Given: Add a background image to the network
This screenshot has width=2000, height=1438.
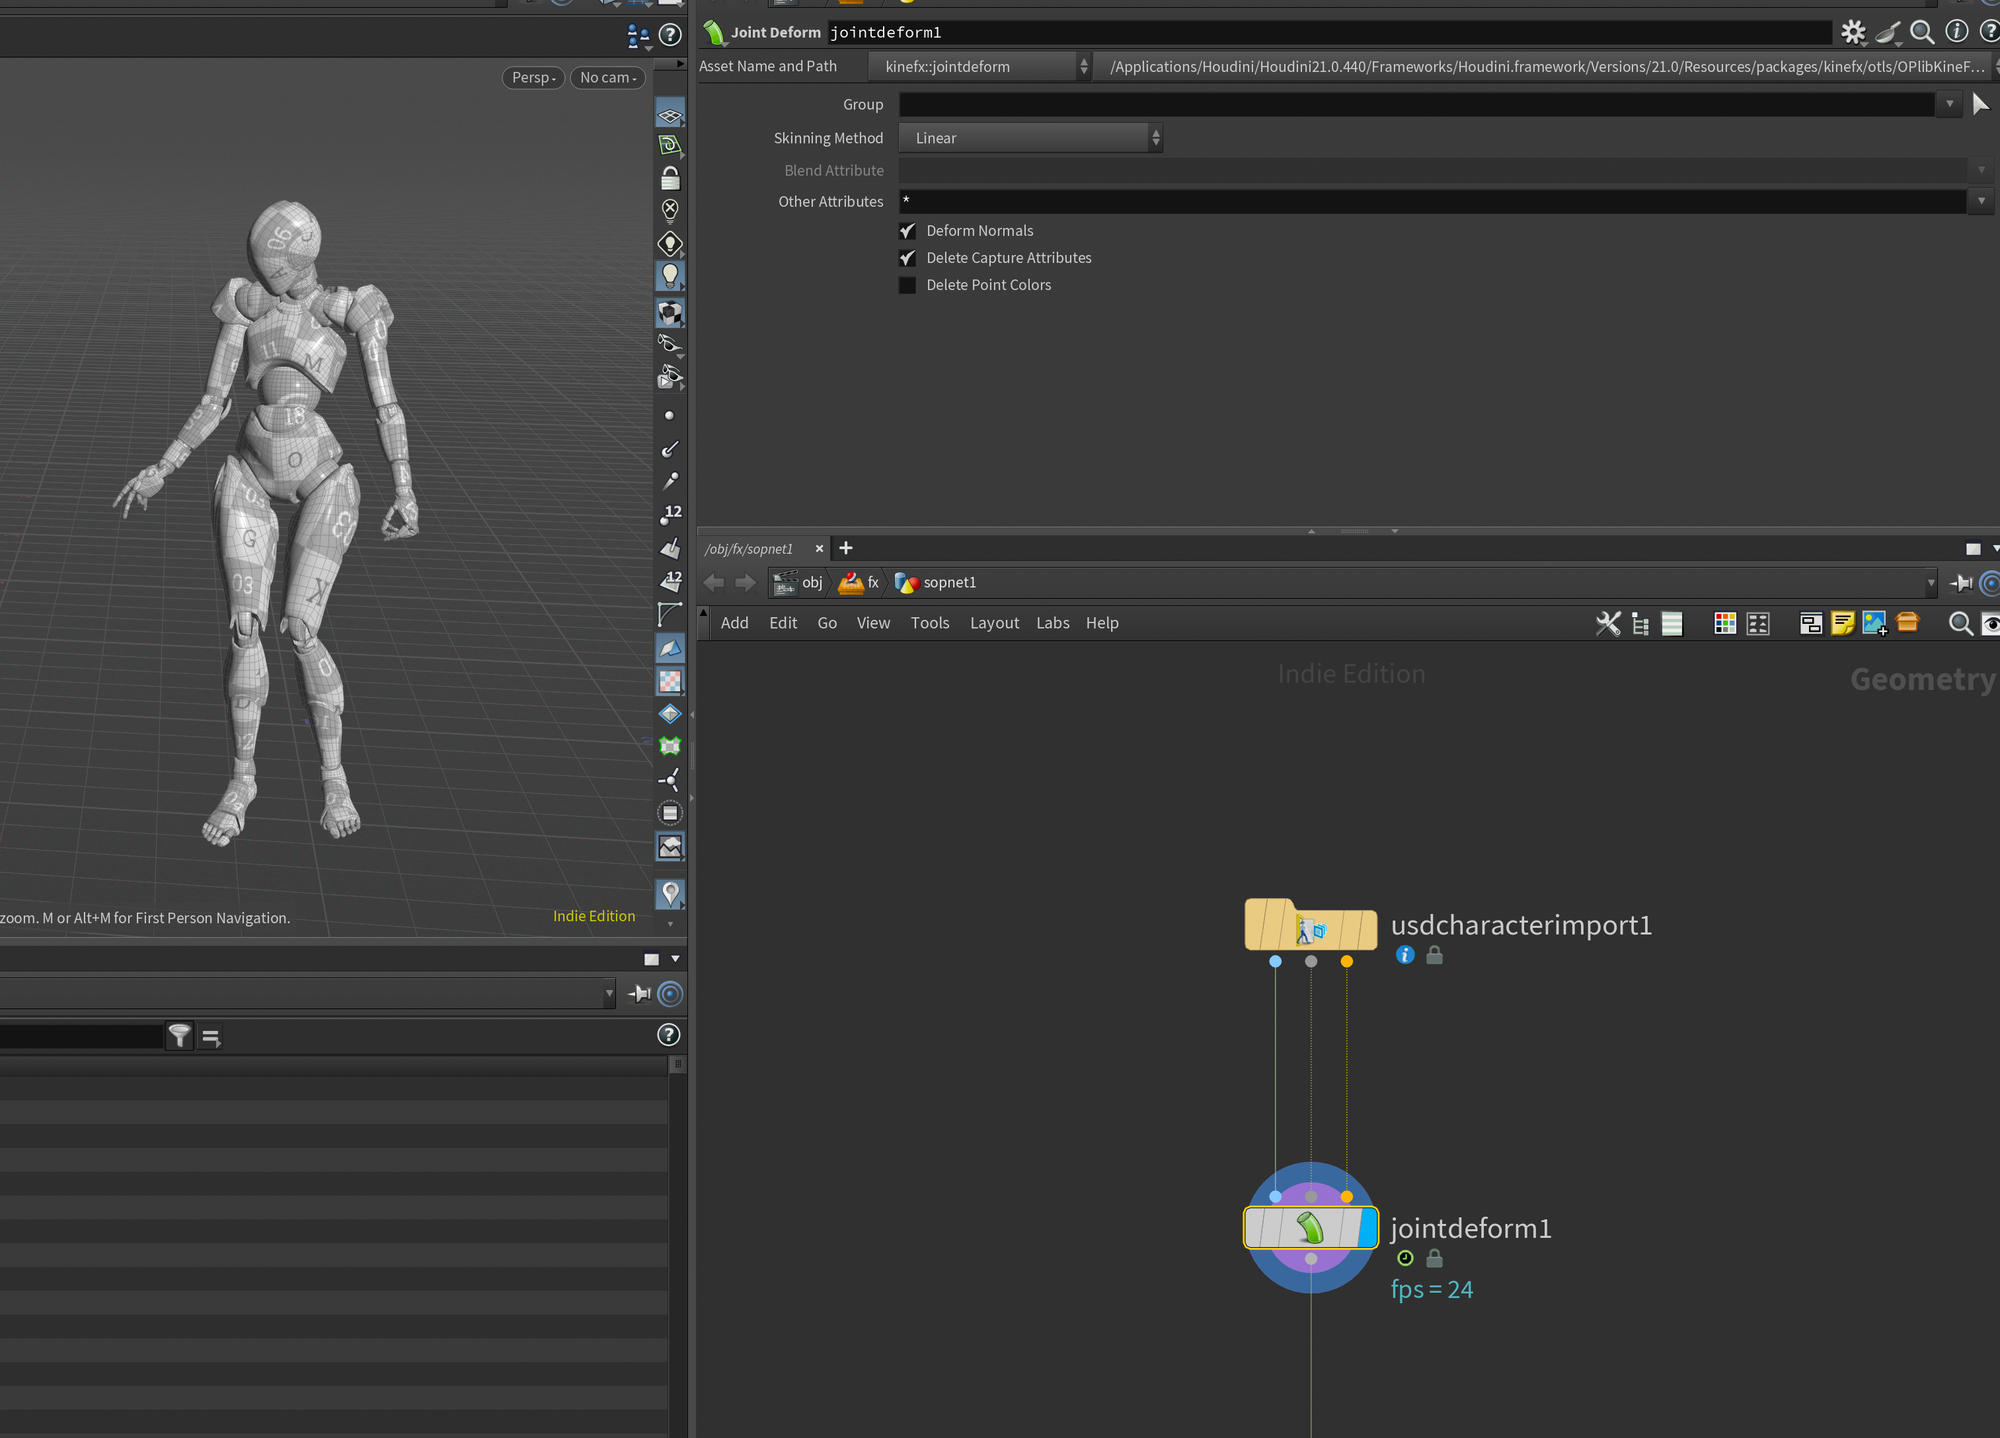Looking at the screenshot, I should point(1875,624).
